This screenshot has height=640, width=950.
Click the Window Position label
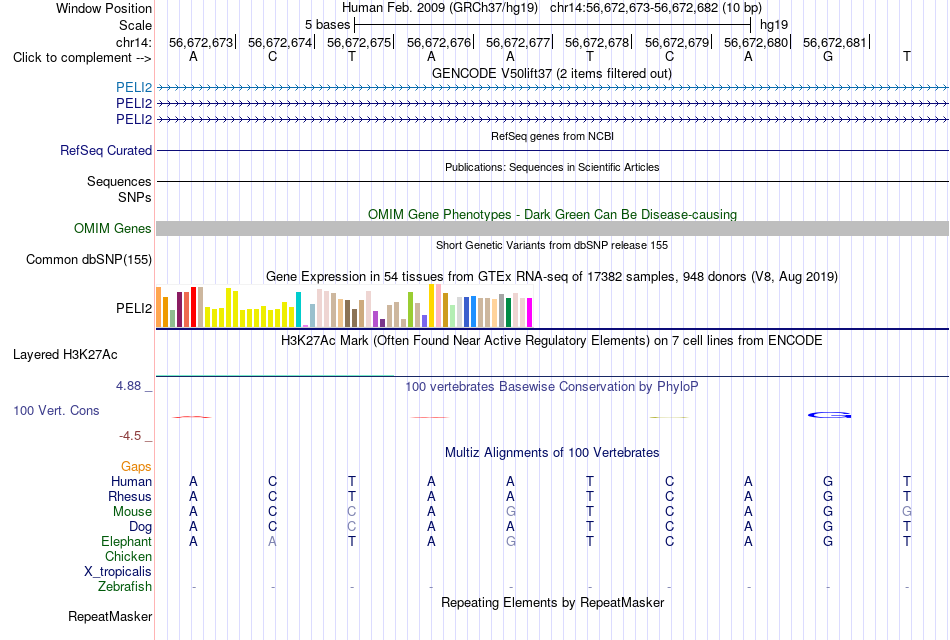(x=104, y=8)
